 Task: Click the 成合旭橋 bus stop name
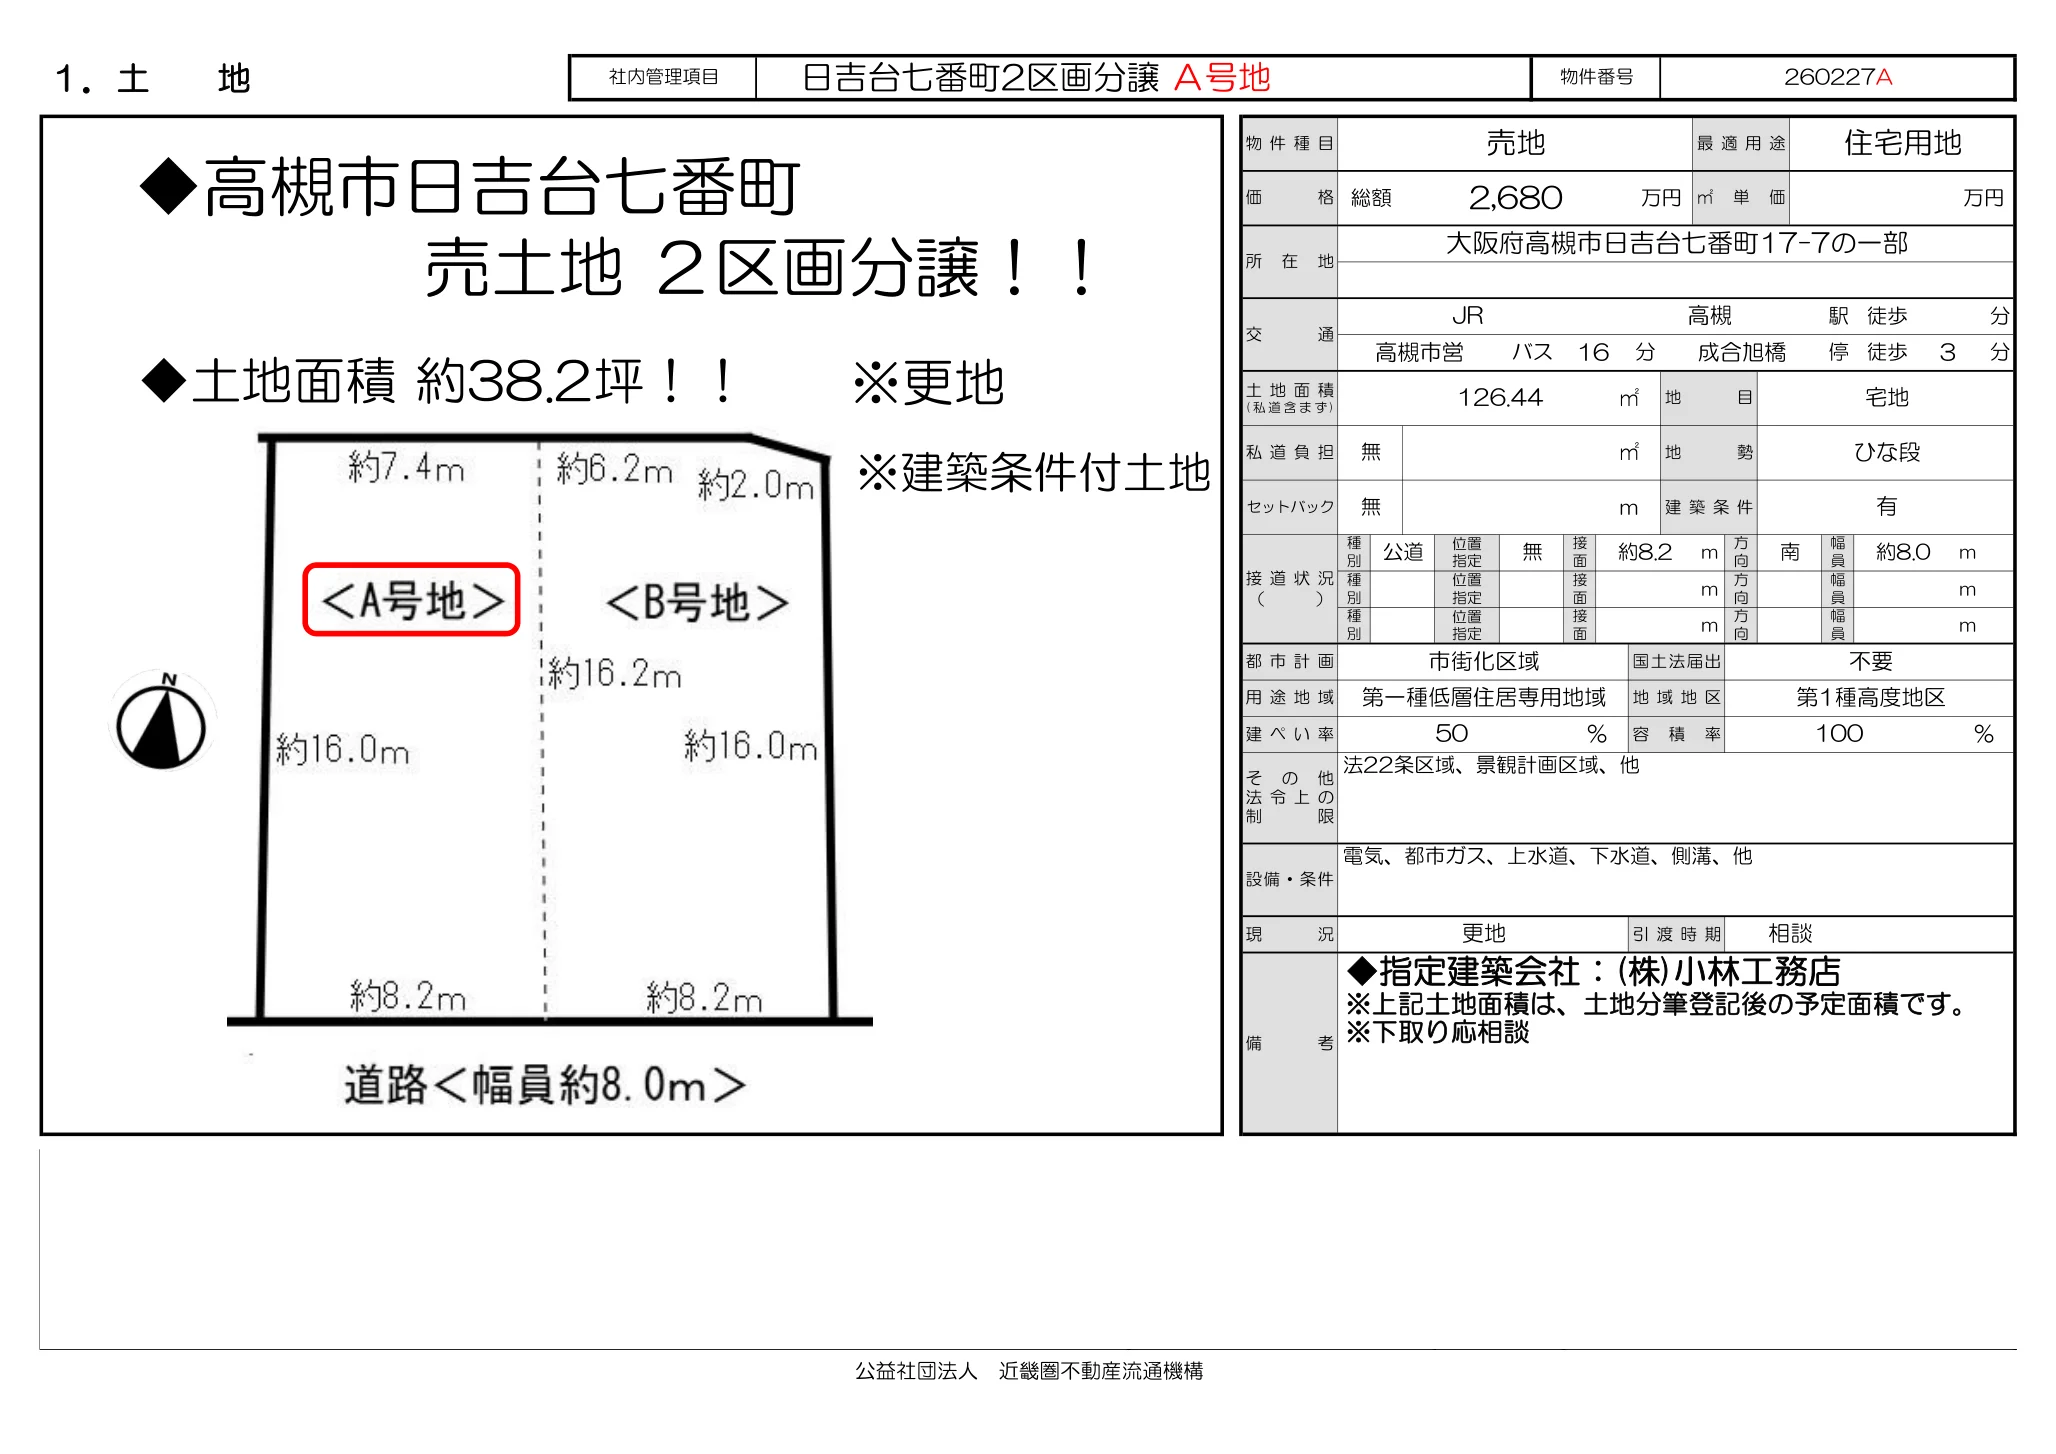(1741, 352)
